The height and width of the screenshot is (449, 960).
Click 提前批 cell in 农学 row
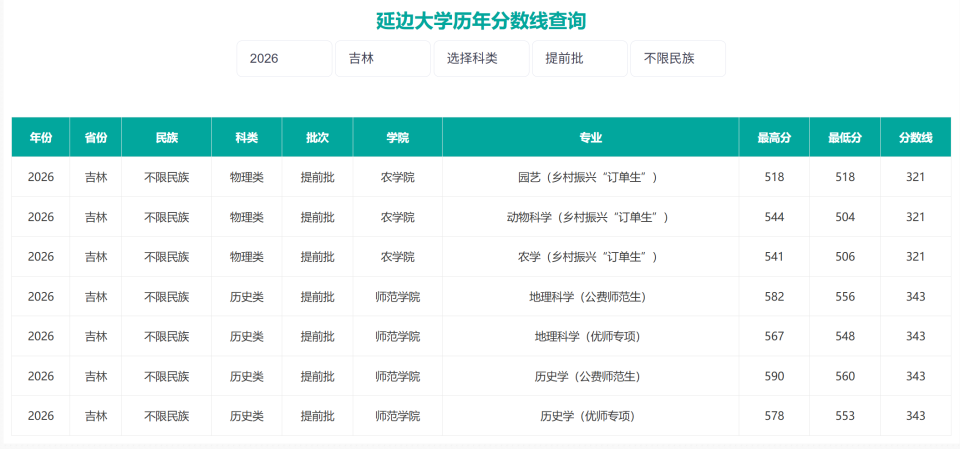click(x=317, y=257)
